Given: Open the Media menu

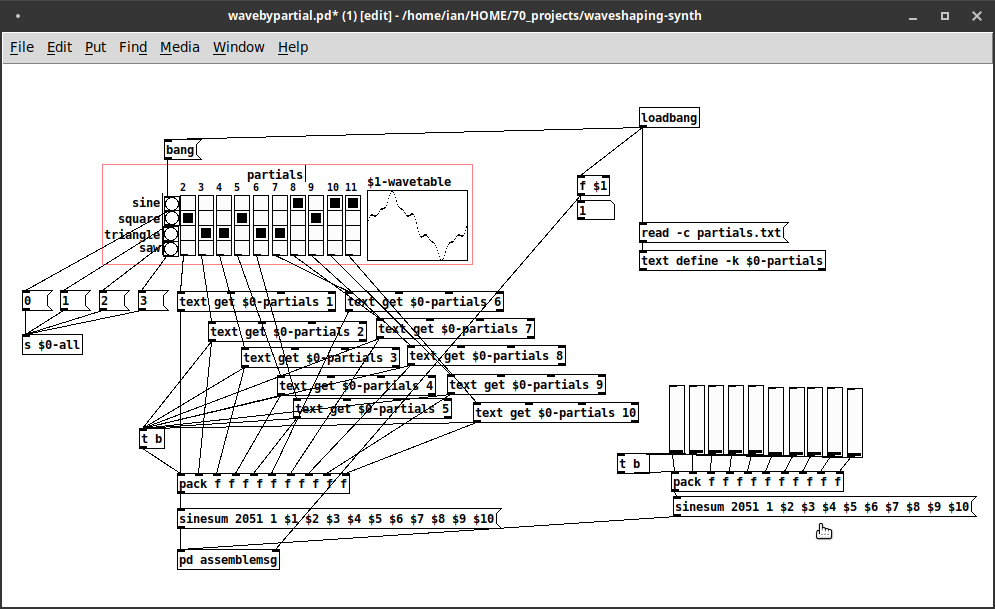Looking at the screenshot, I should [180, 47].
